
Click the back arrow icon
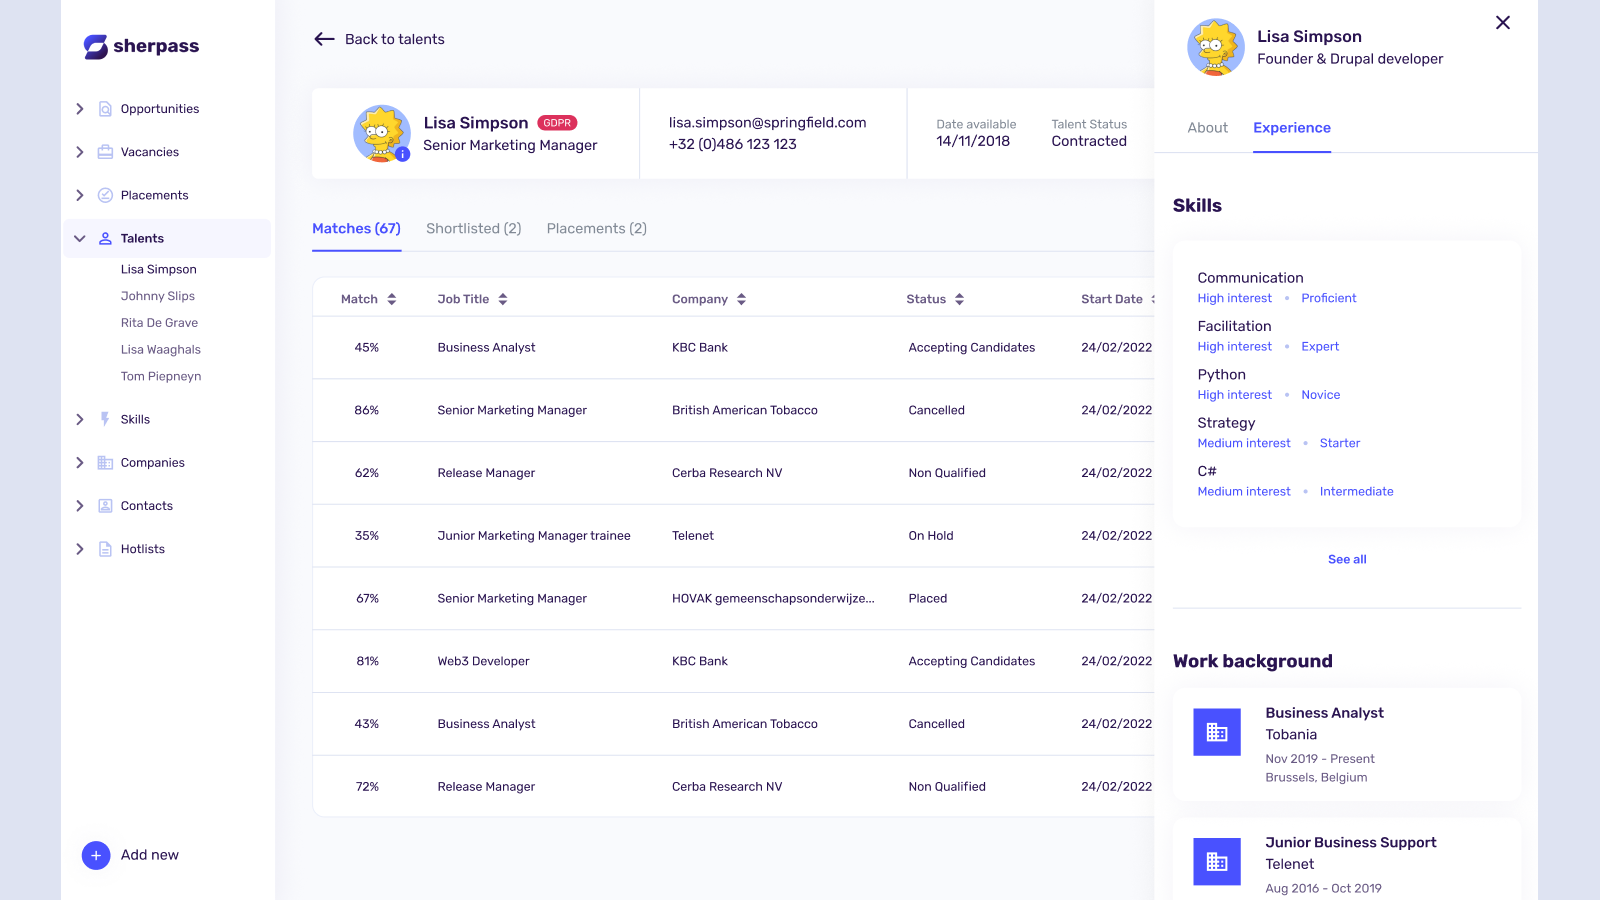coord(324,39)
